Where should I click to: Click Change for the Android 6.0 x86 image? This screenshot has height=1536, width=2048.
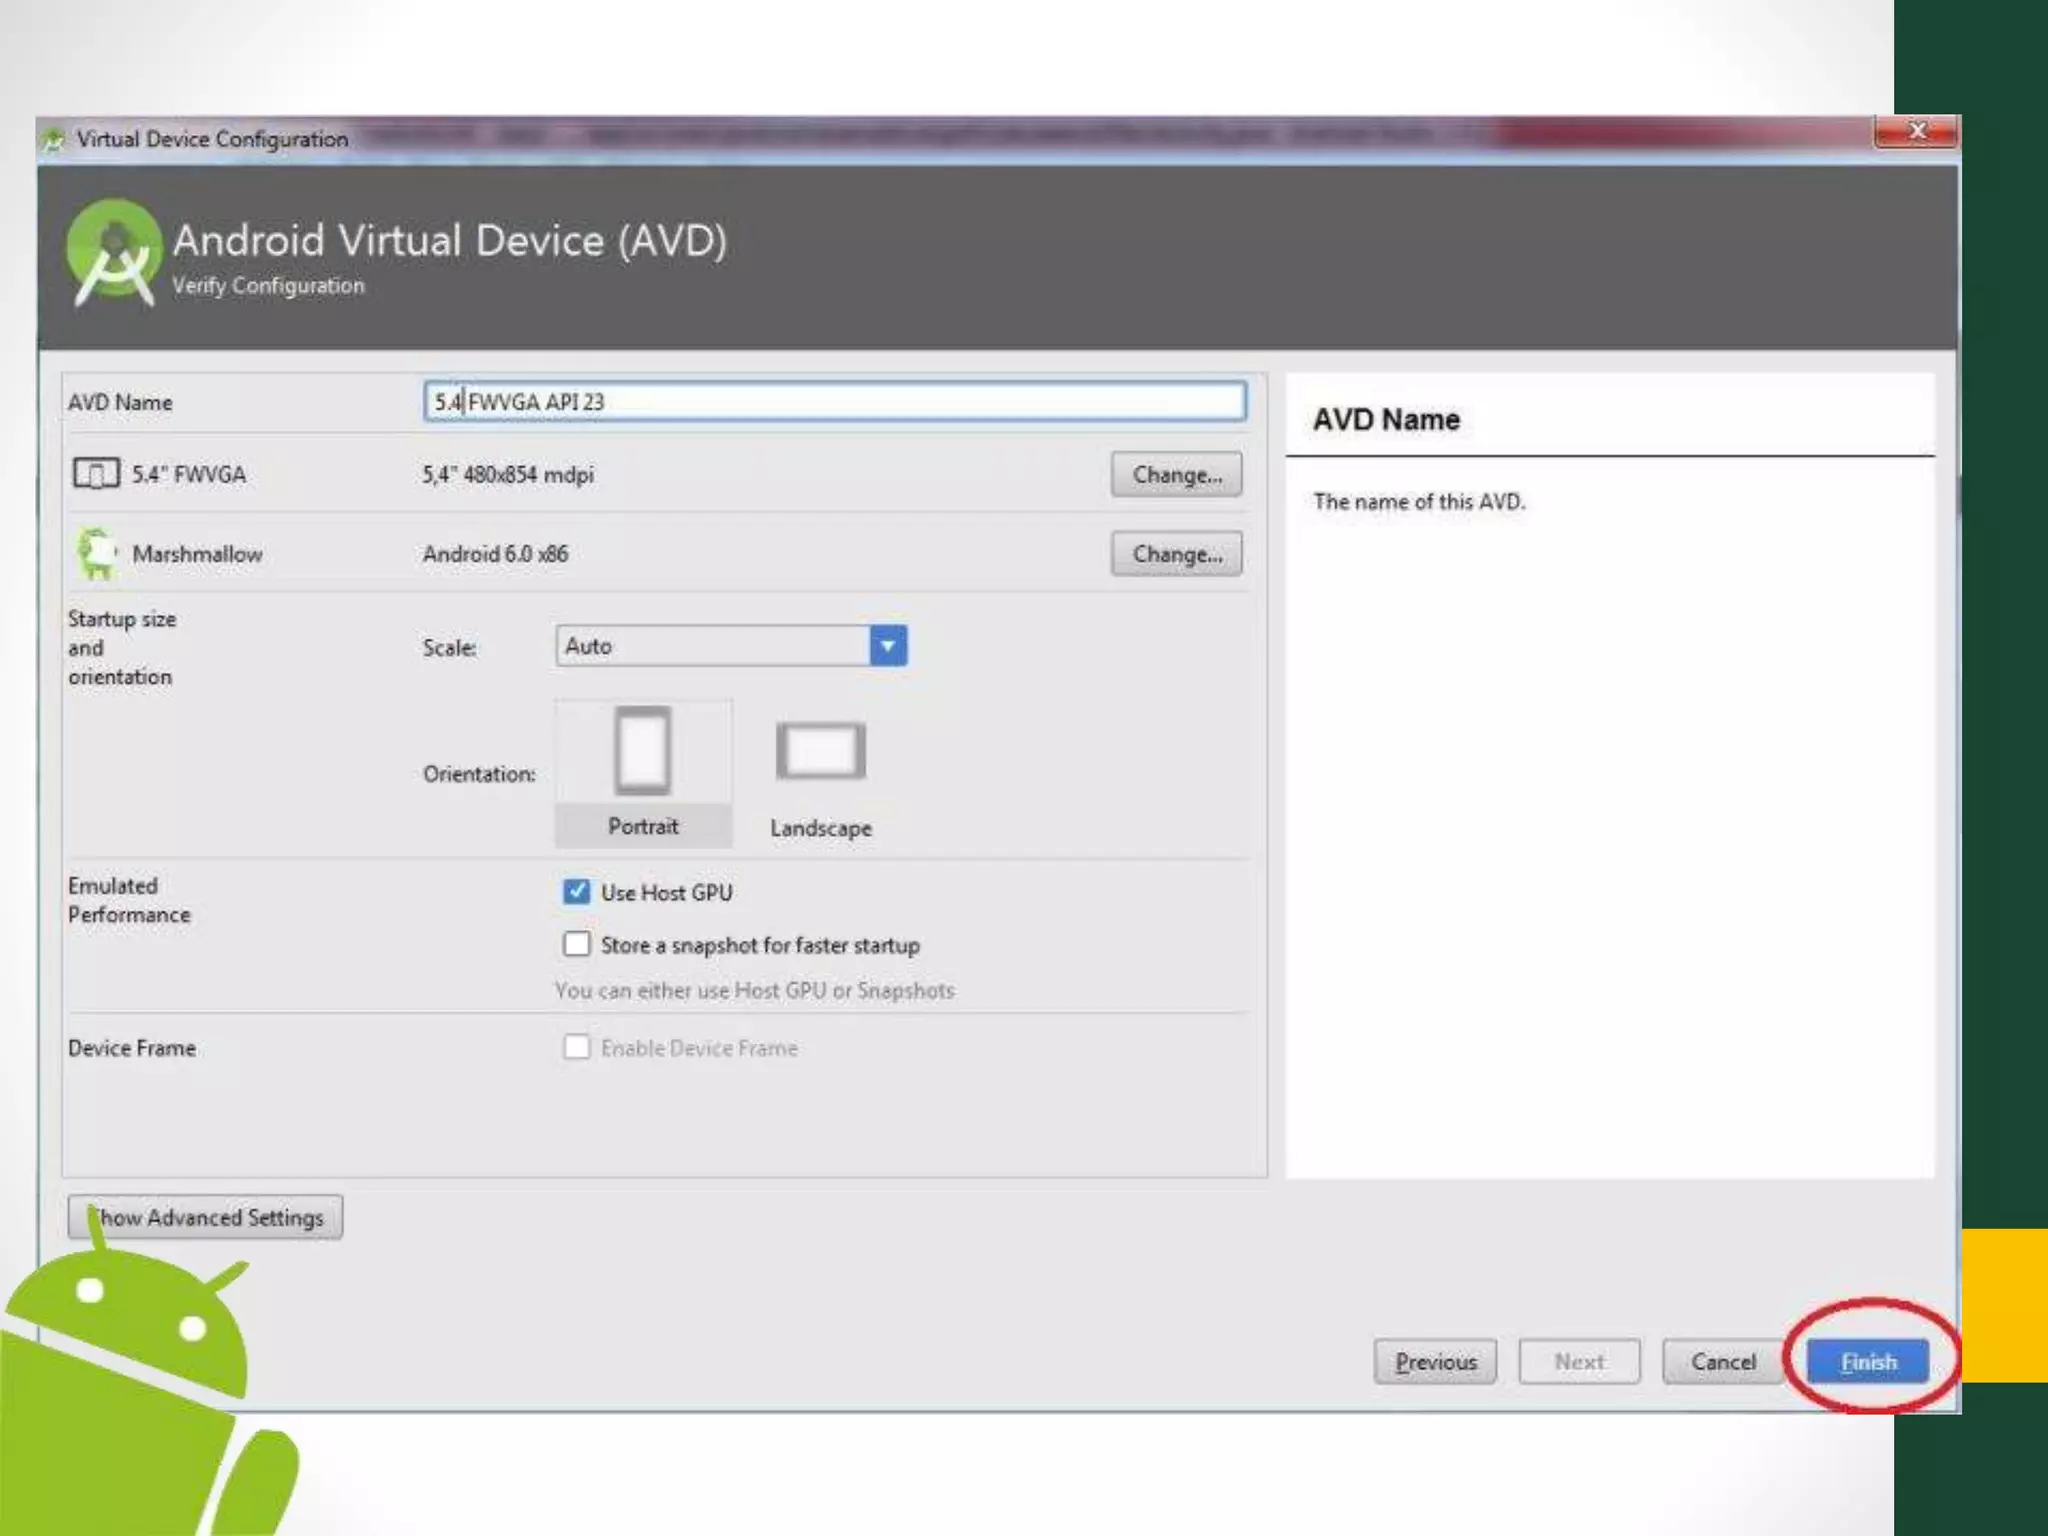(1176, 554)
